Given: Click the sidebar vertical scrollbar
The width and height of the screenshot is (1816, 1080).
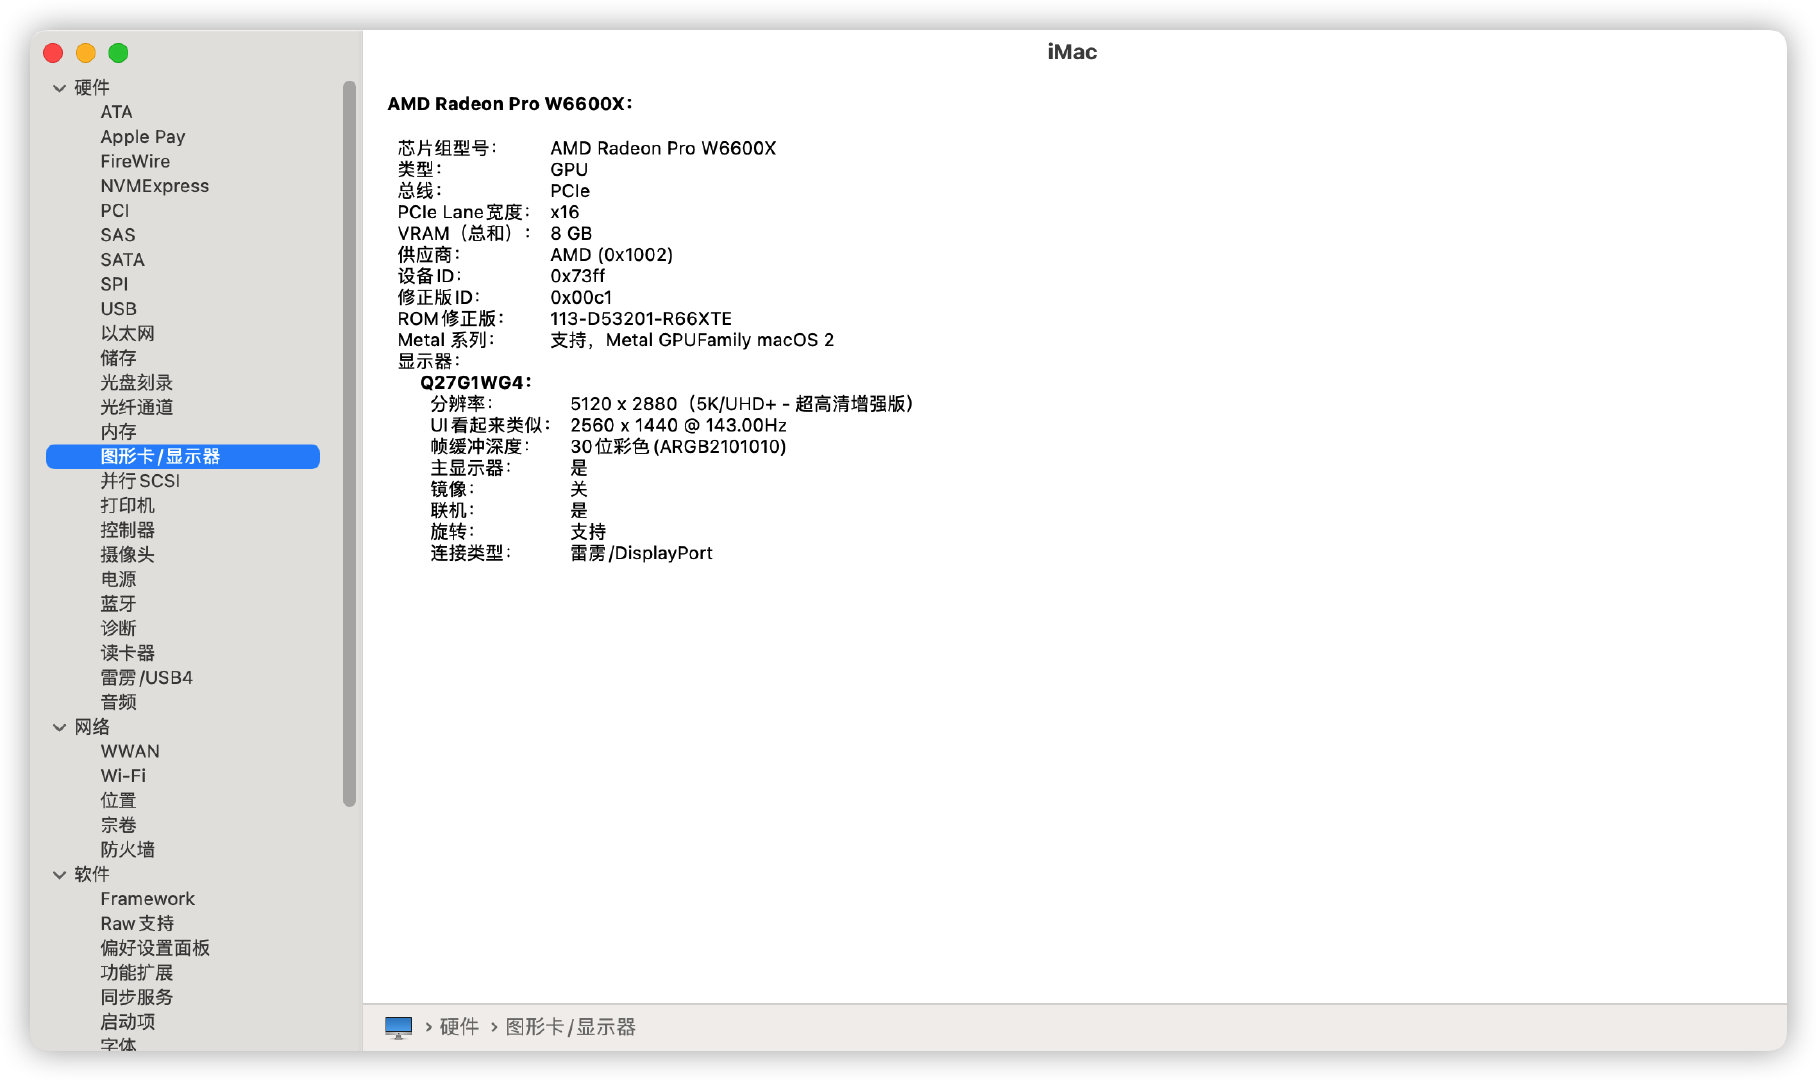Looking at the screenshot, I should pos(349,443).
